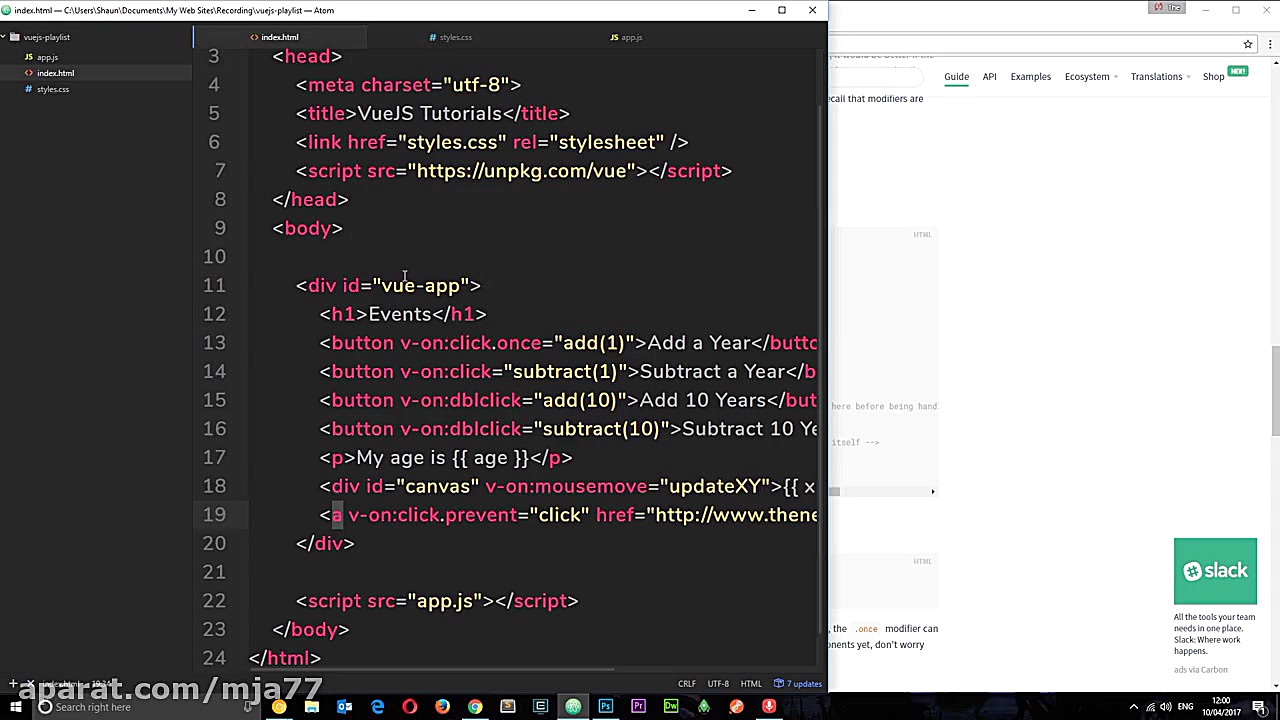
Task: Open the Guide page in the browser window
Action: point(956,77)
